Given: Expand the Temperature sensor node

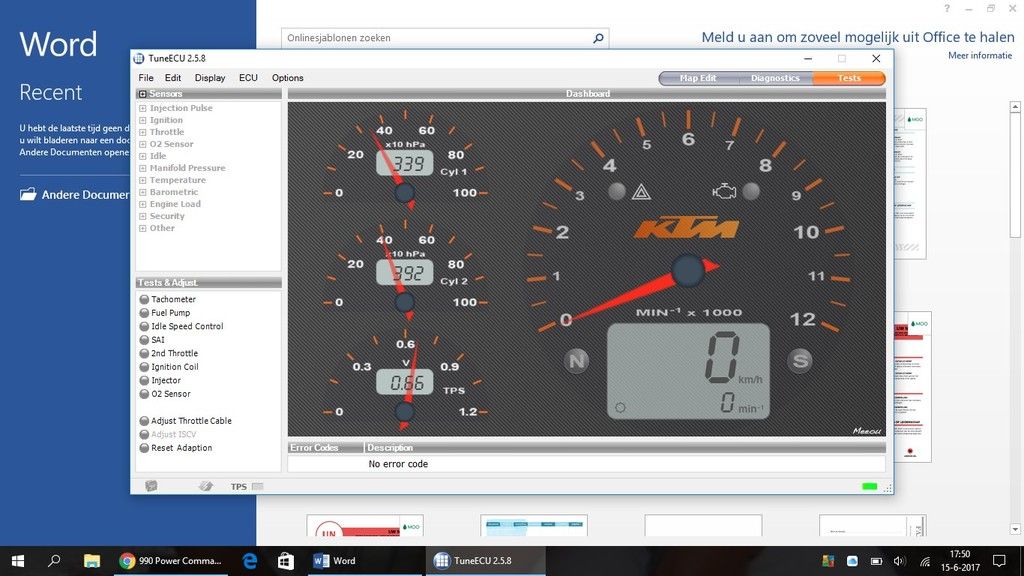Looking at the screenshot, I should [142, 180].
